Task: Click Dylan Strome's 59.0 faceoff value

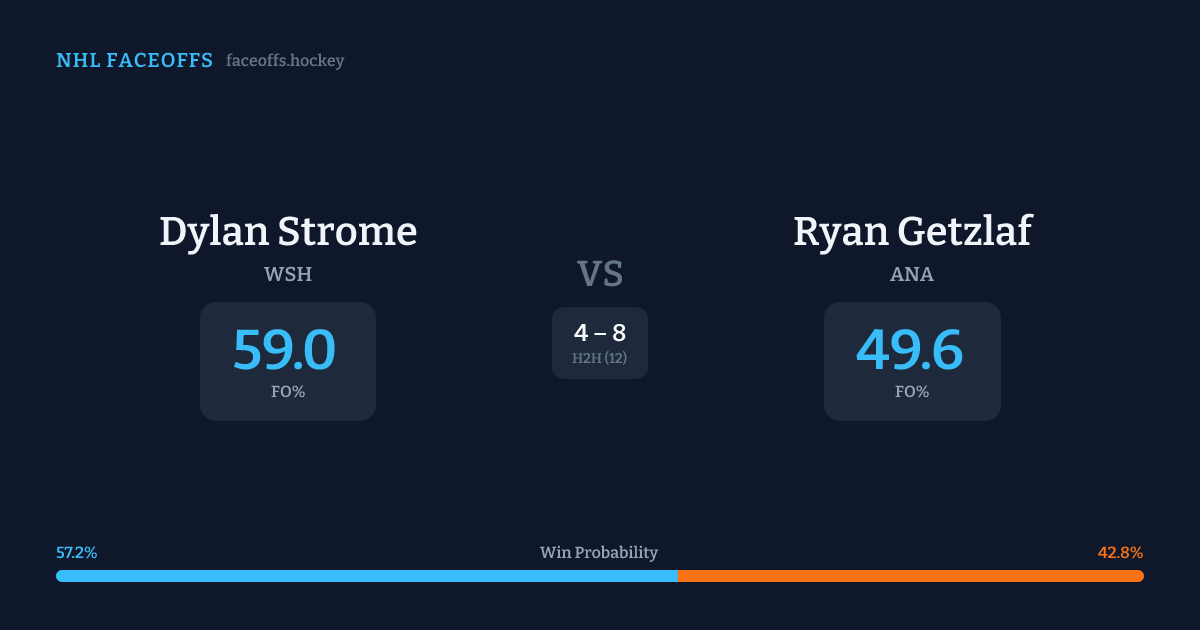Action: click(x=285, y=350)
